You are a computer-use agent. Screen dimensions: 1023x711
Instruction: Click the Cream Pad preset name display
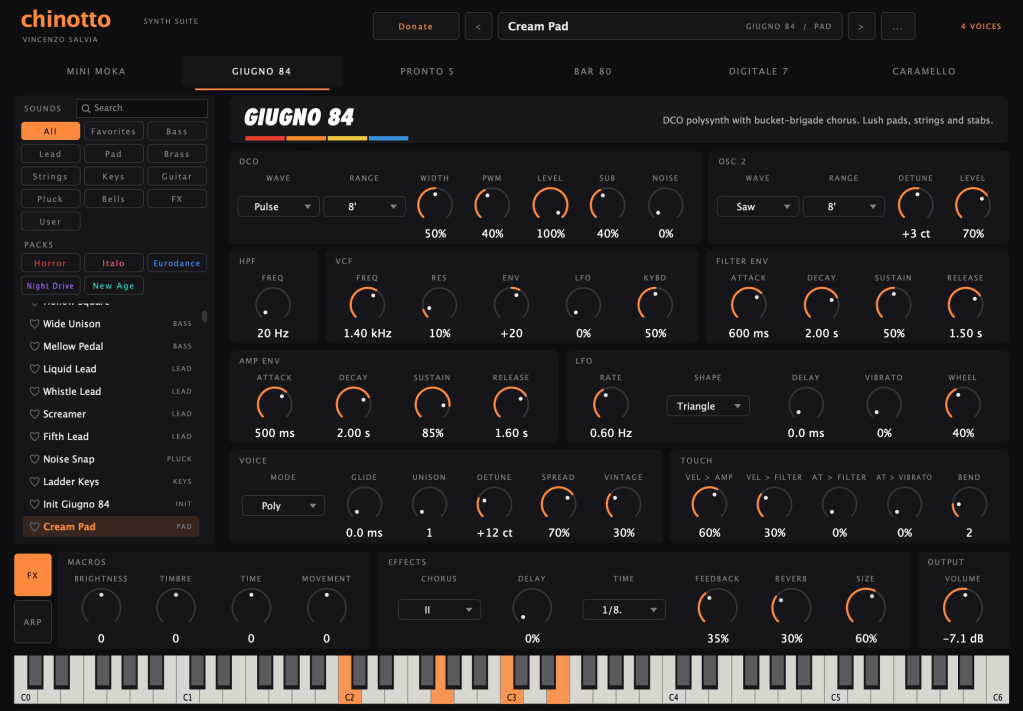coord(670,27)
